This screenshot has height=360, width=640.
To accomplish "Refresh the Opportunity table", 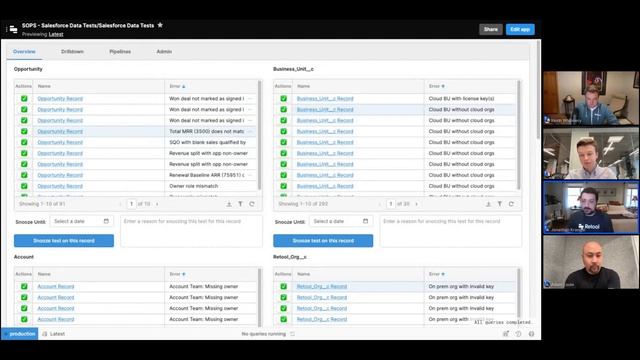I will (252, 204).
